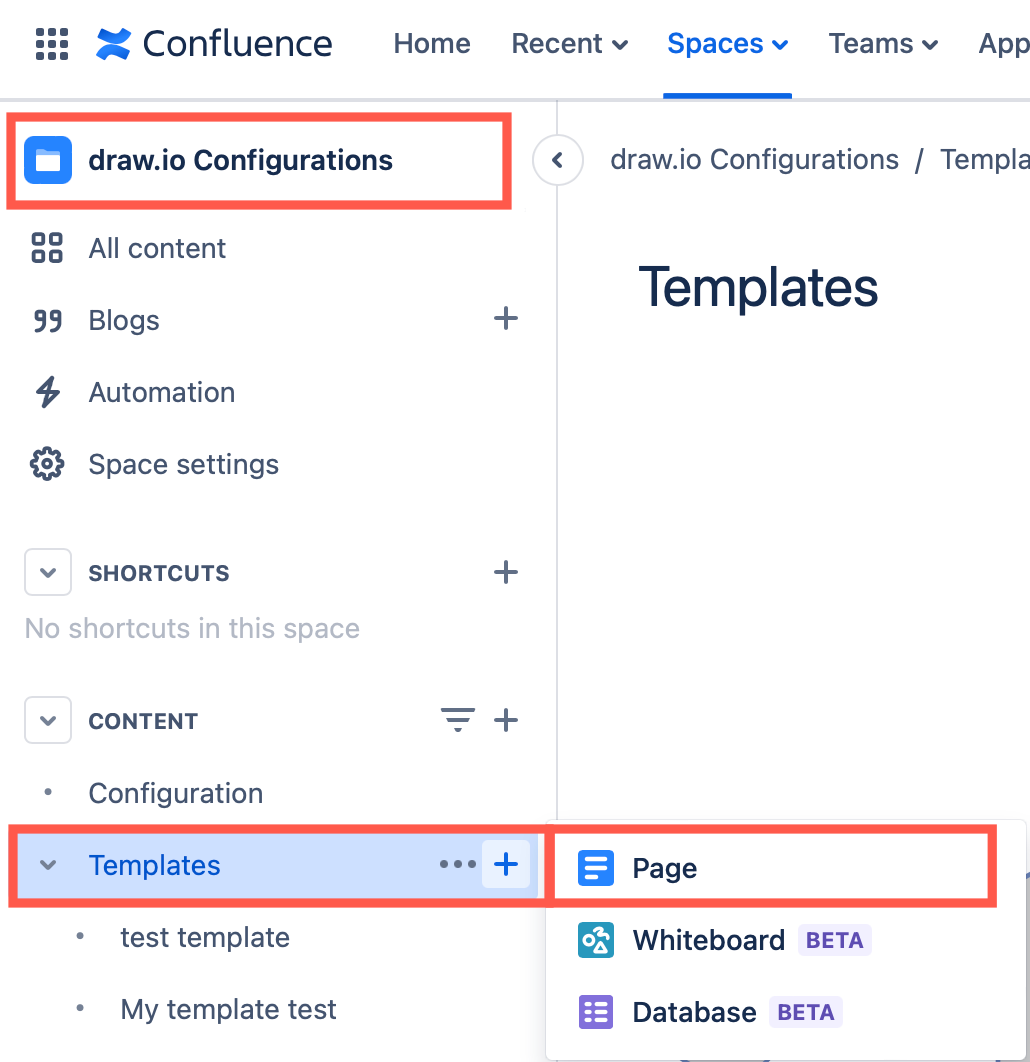Click the filter icon next to Content
The height and width of the screenshot is (1062, 1030).
458,719
